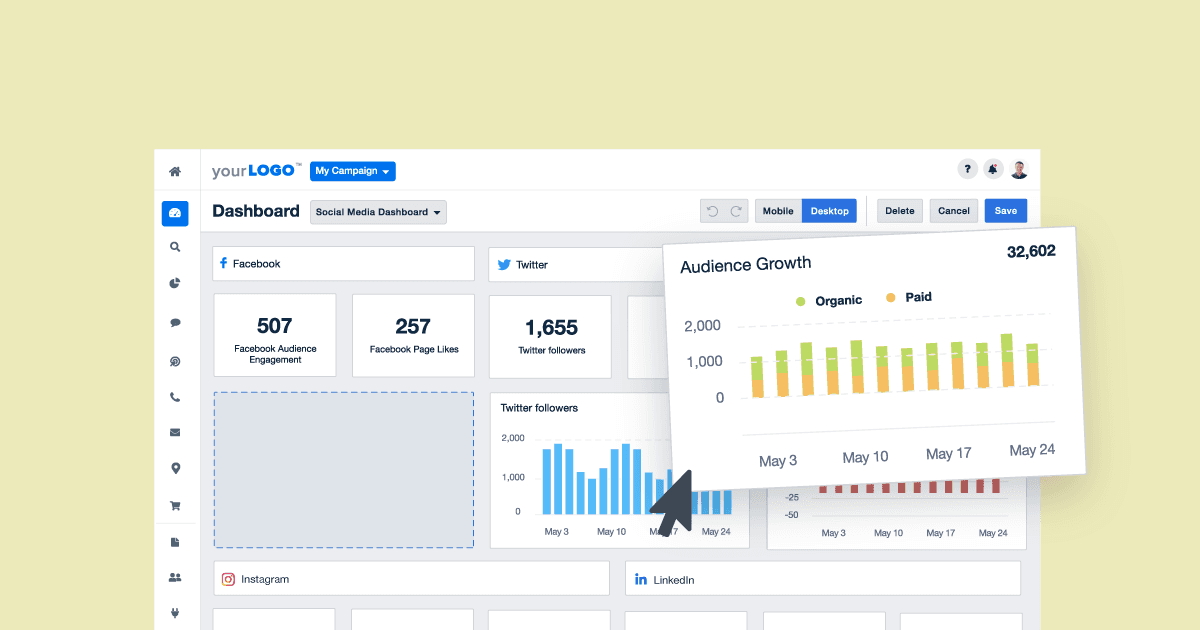The image size is (1200, 630).
Task: Select the location pin icon in the sidebar
Action: click(175, 468)
